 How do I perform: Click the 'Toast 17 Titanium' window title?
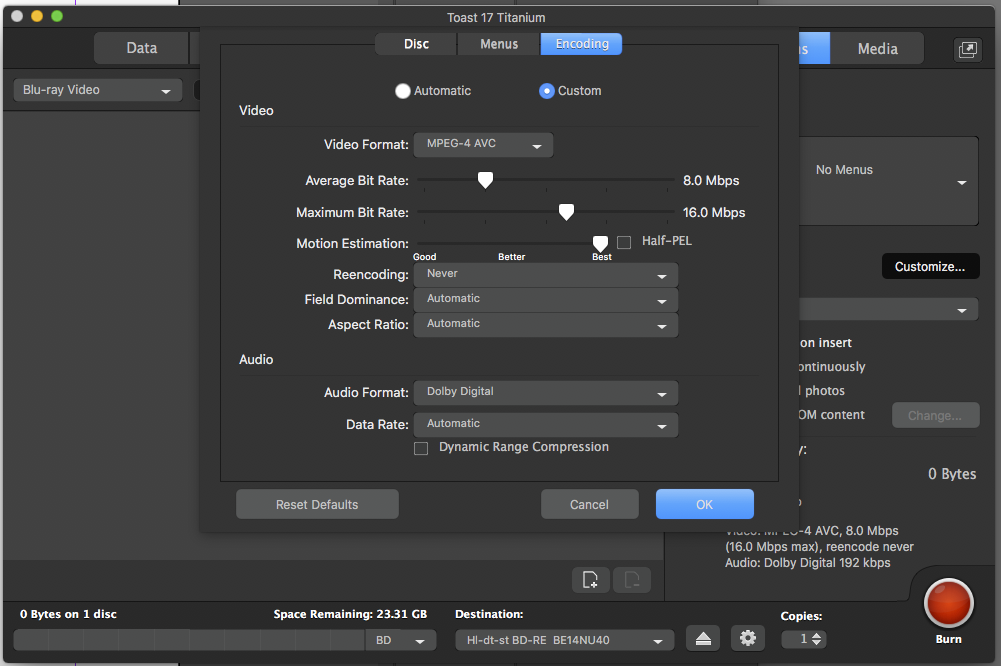(x=496, y=18)
